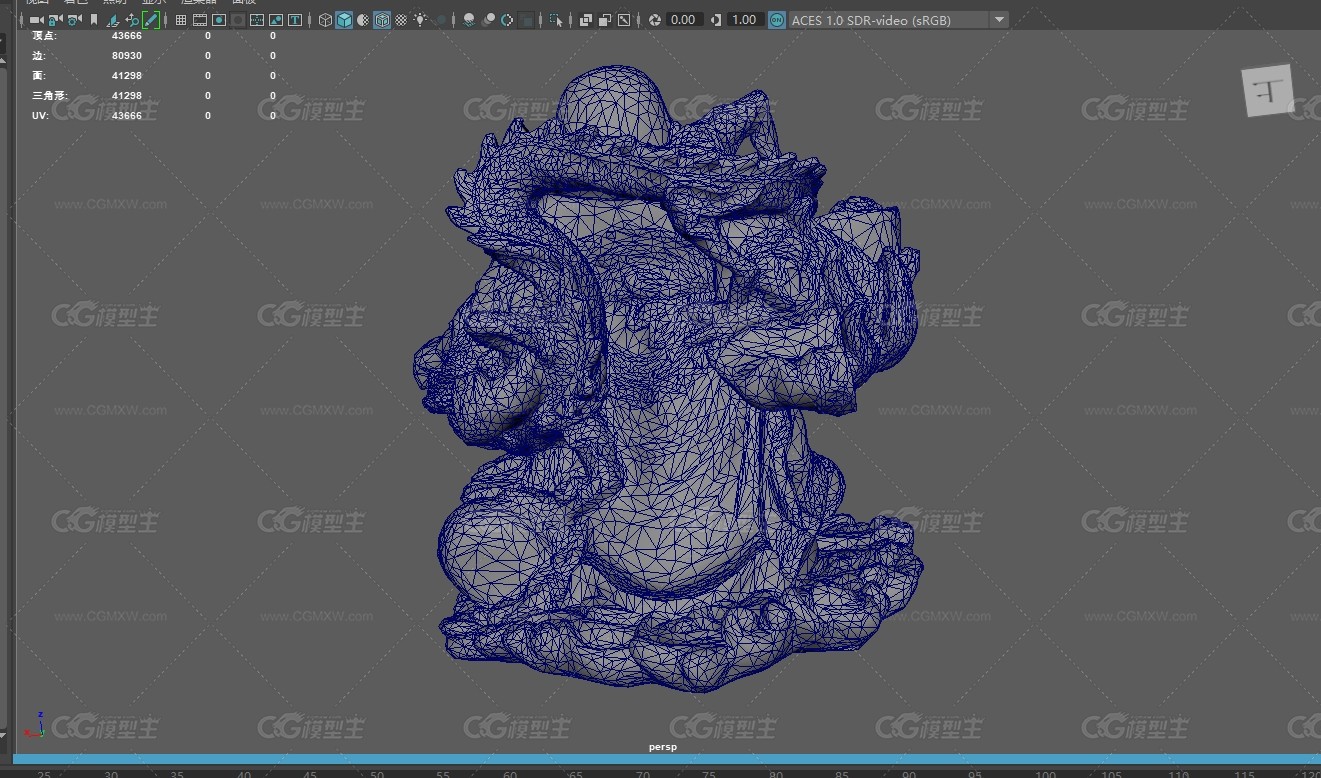1321x778 pixels.
Task: Toggle the viewport Grid display icon
Action: [181, 20]
